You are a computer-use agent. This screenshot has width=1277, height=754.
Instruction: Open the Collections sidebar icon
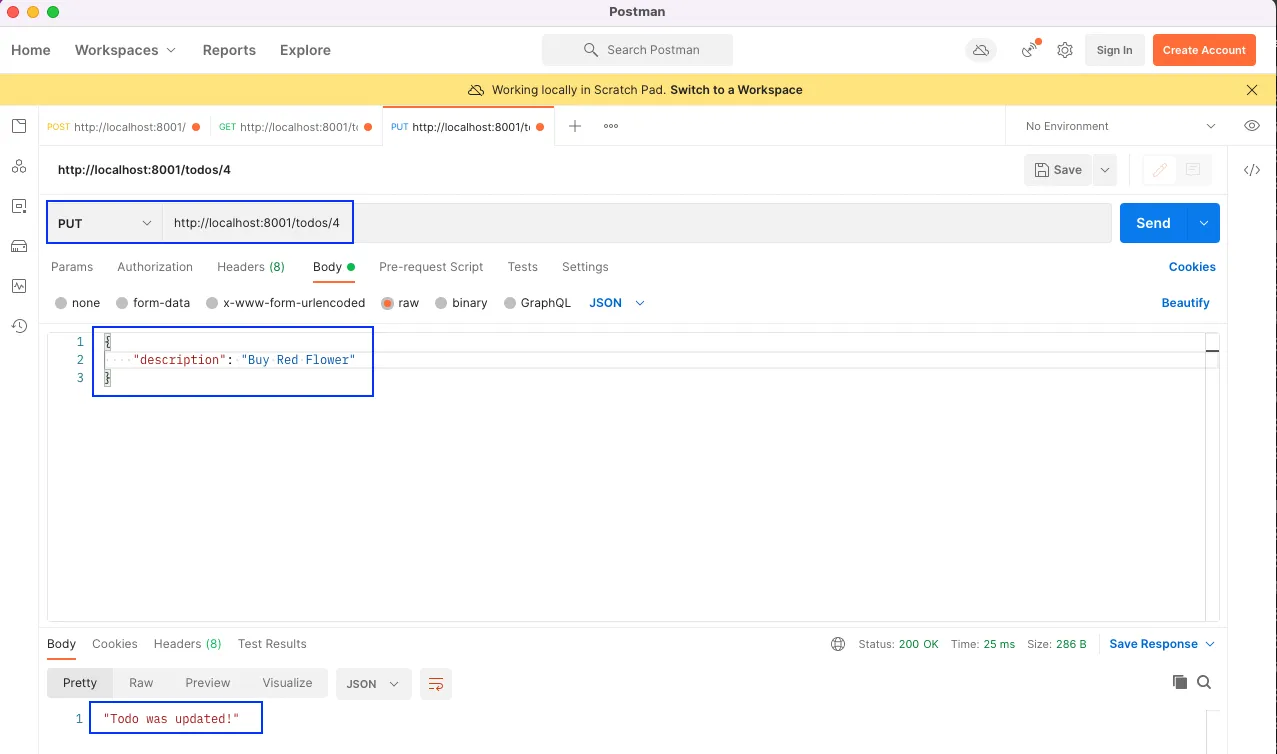[19, 126]
